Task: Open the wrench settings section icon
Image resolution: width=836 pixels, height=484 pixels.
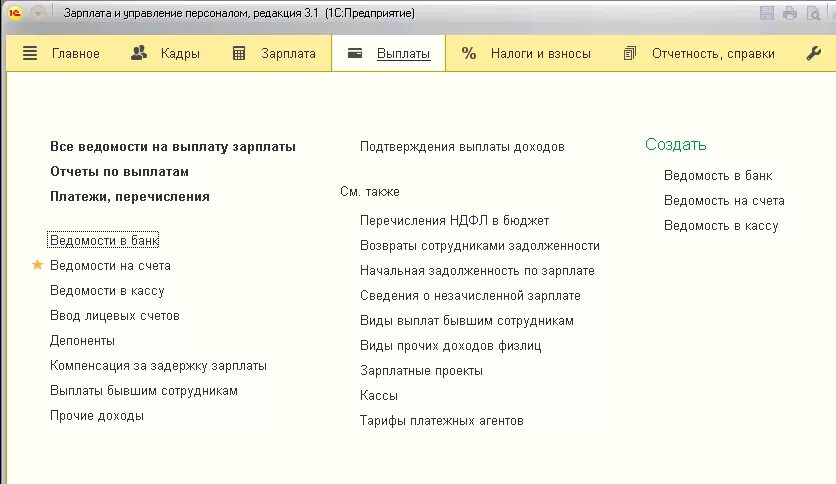Action: [814, 53]
